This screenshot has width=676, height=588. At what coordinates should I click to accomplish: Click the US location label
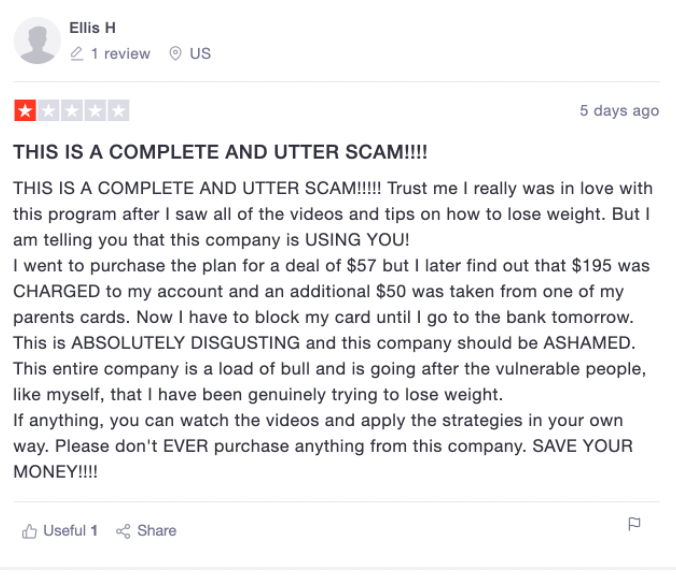click(200, 53)
